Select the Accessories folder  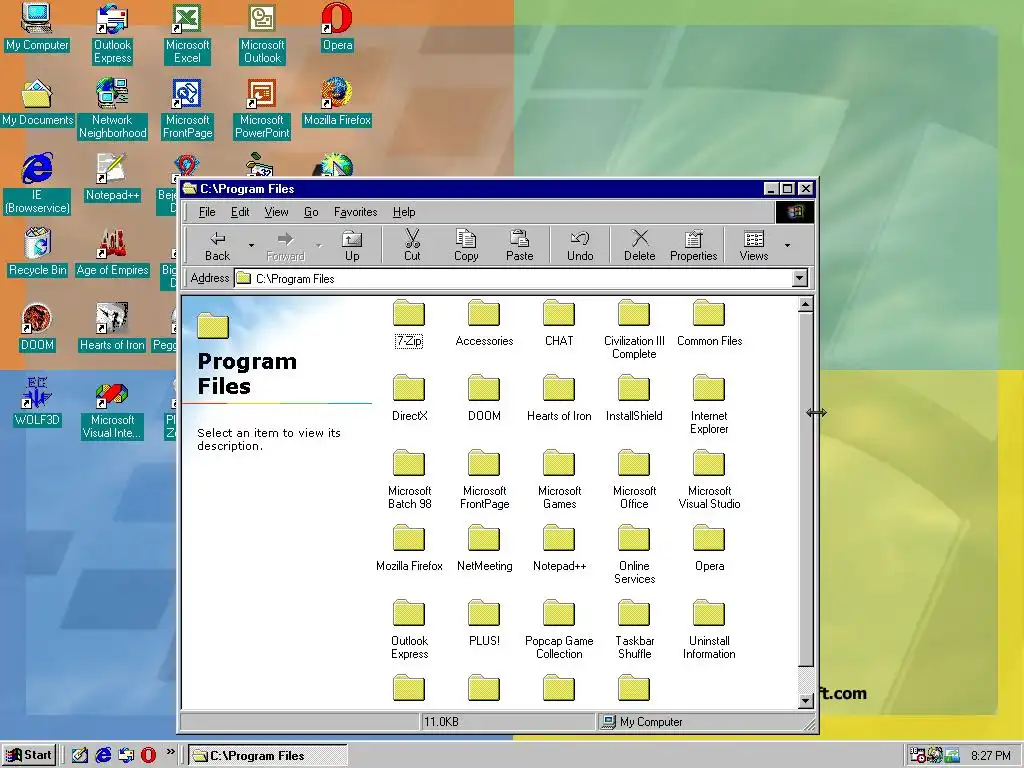(x=484, y=324)
